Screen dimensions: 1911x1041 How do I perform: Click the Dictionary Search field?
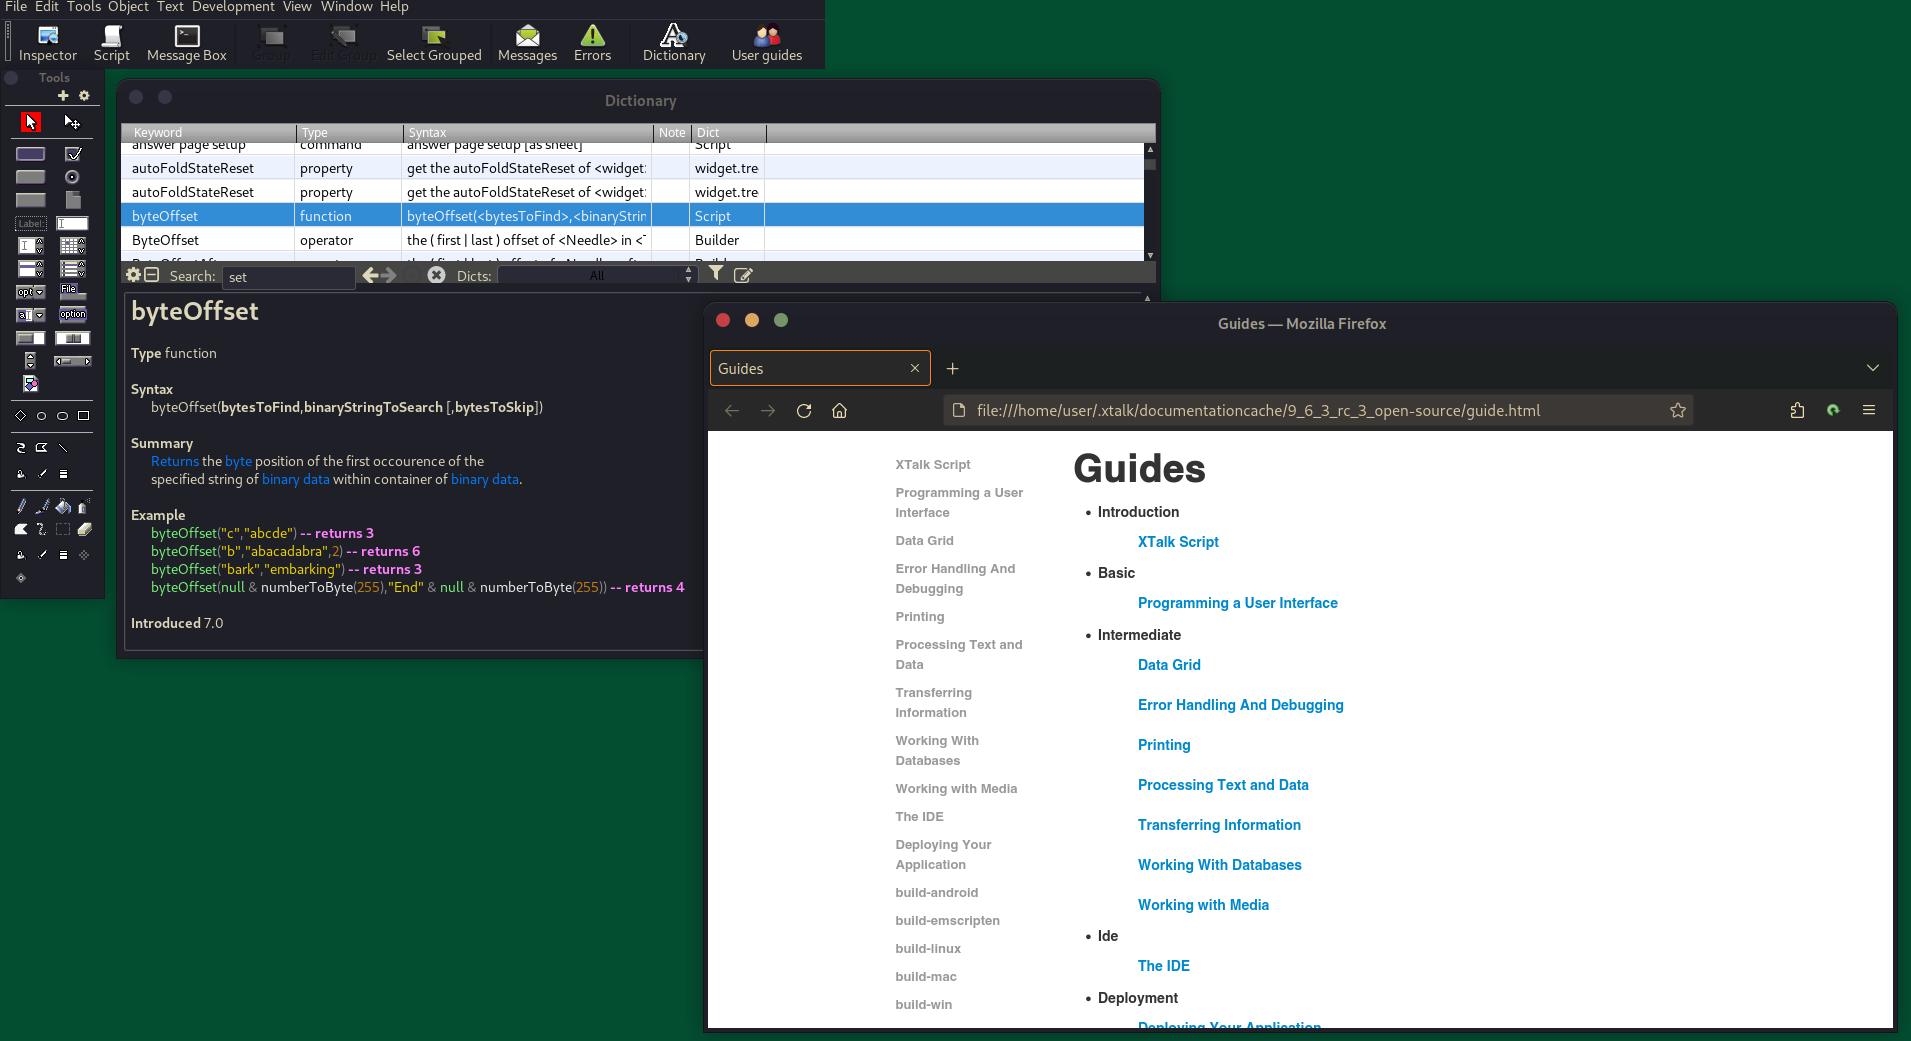(288, 277)
